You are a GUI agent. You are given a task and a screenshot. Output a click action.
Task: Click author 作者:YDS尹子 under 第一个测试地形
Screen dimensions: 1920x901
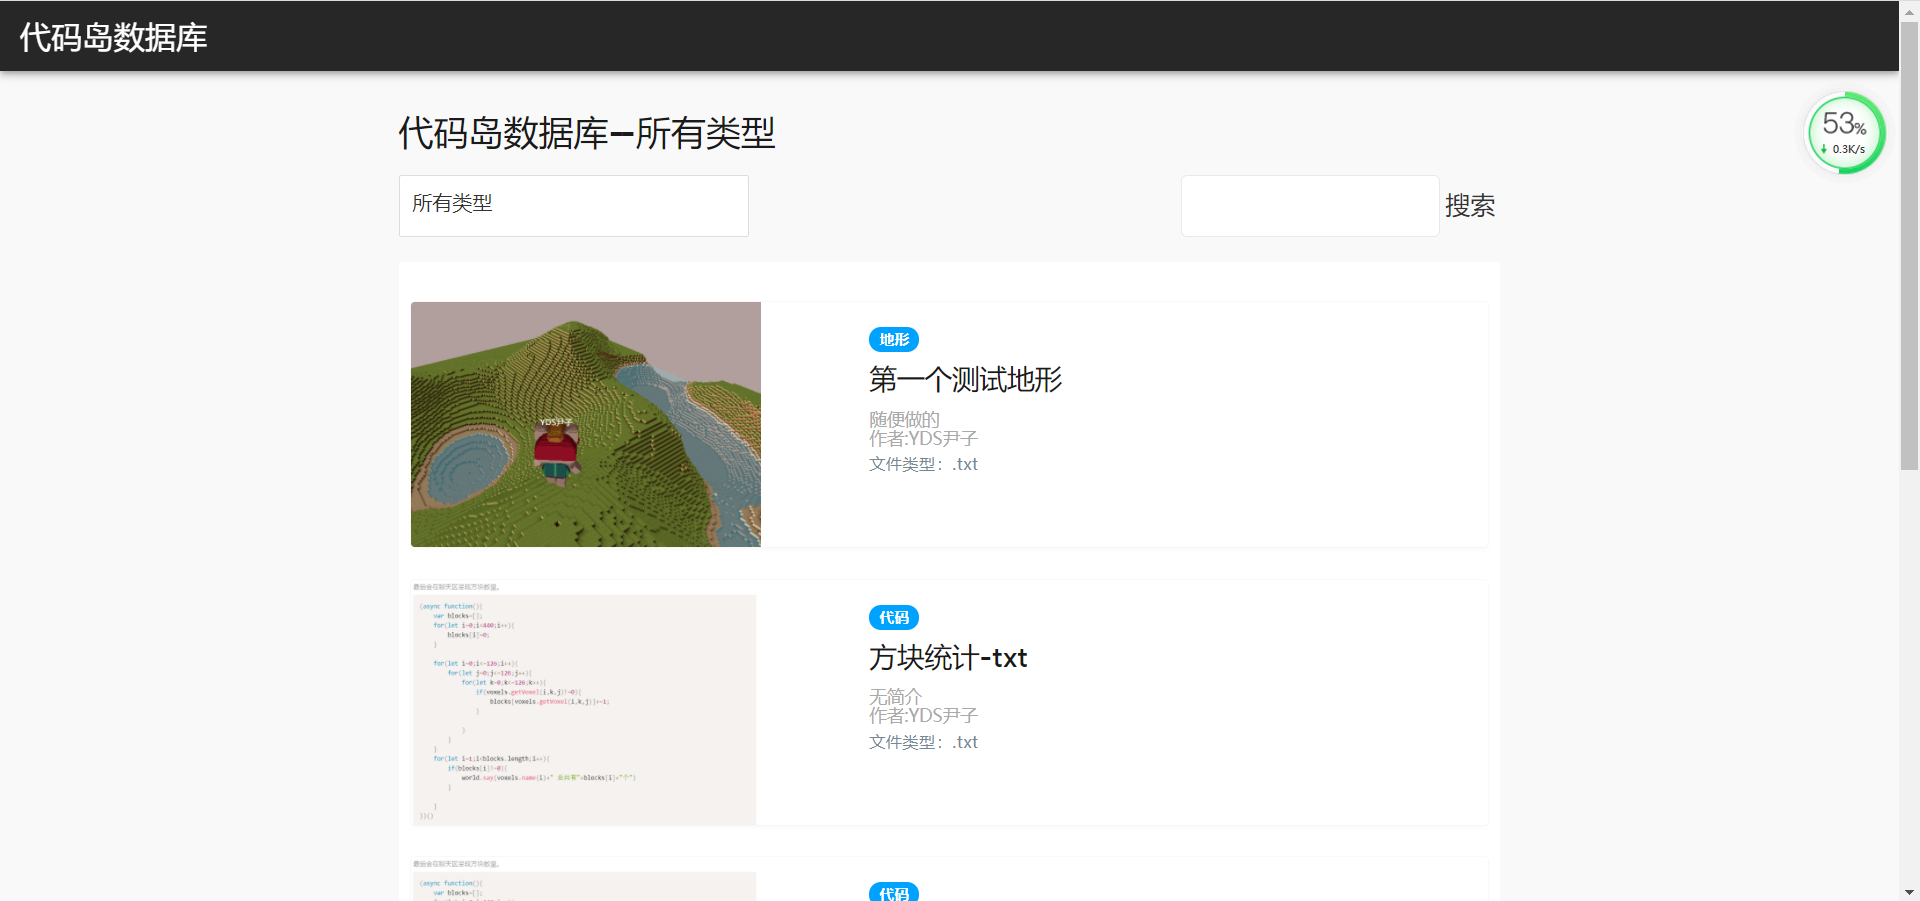point(923,438)
